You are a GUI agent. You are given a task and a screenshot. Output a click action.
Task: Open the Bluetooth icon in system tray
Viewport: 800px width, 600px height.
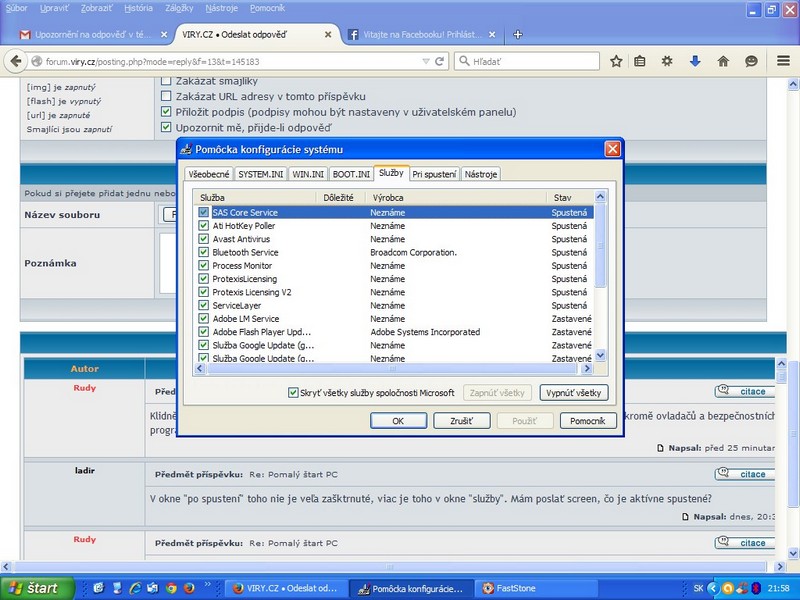point(756,588)
